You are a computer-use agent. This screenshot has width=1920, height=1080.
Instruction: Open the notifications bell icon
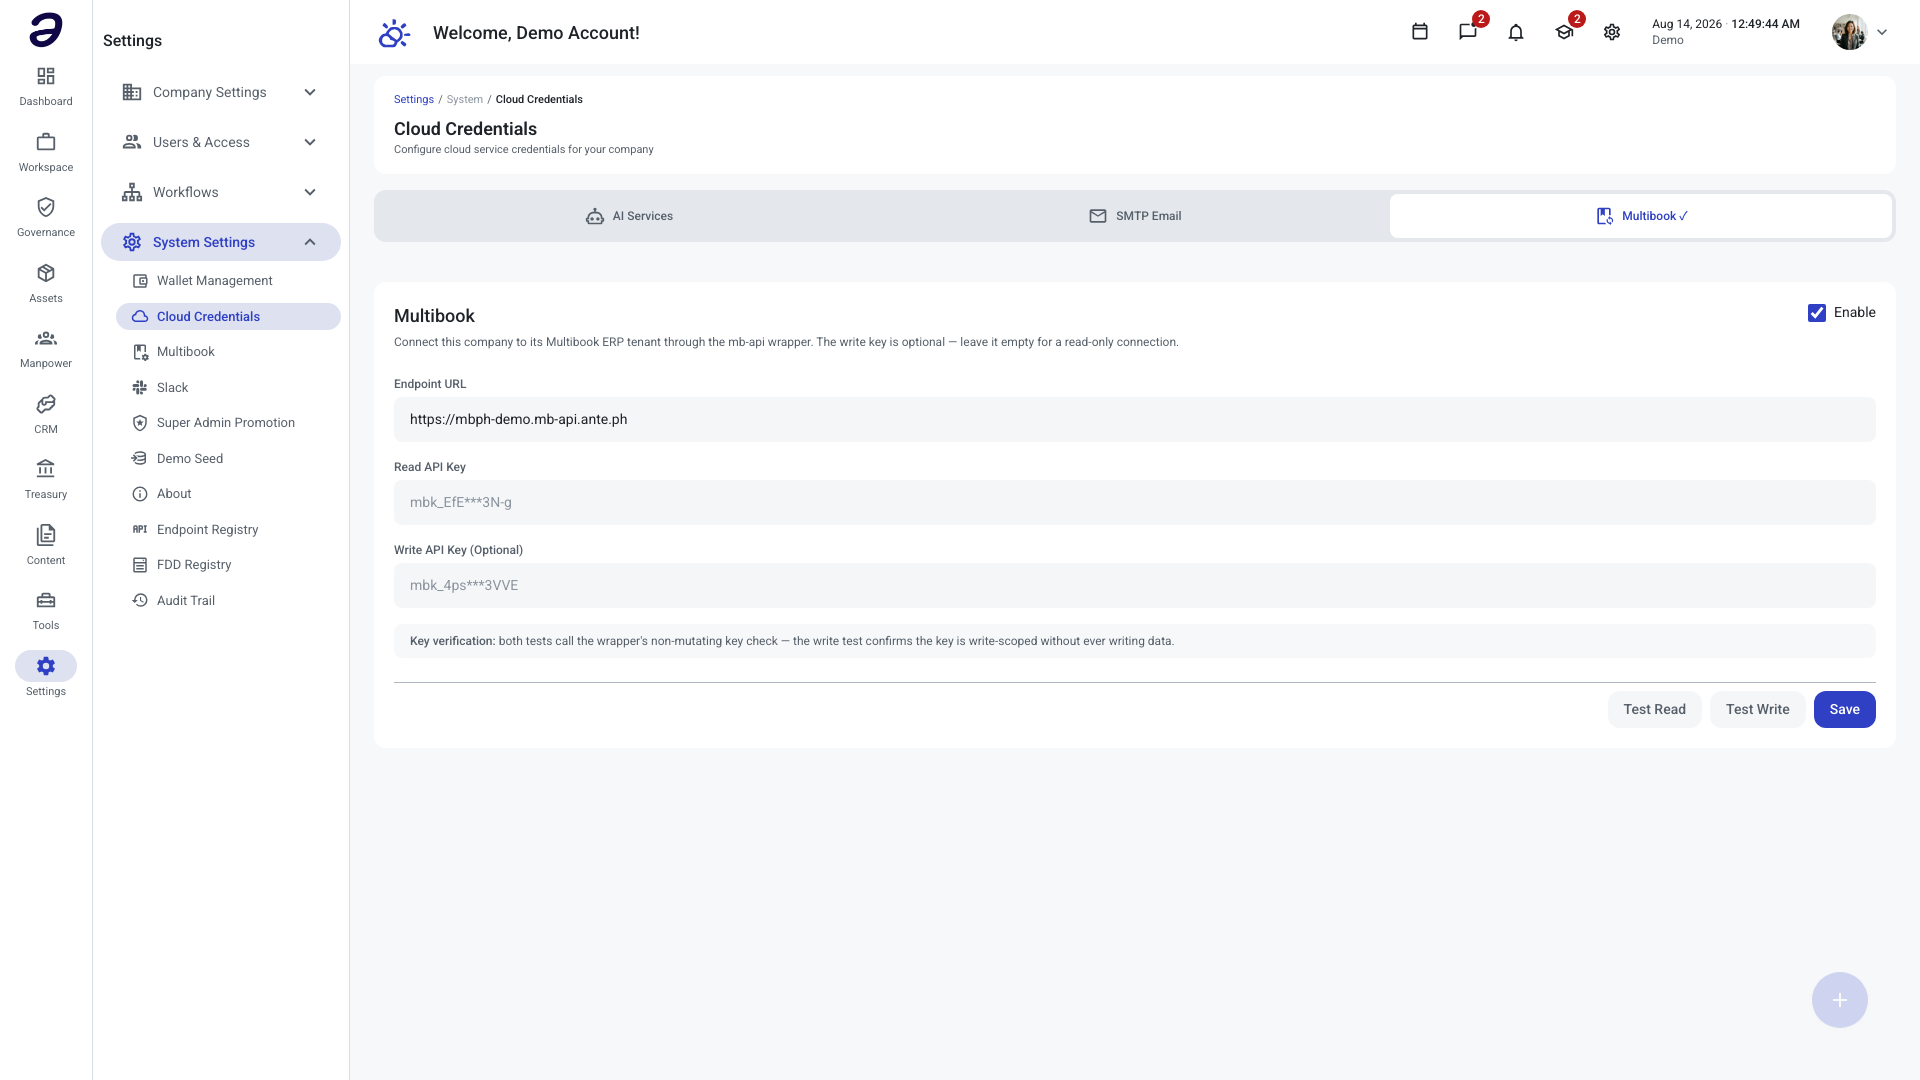pos(1516,32)
